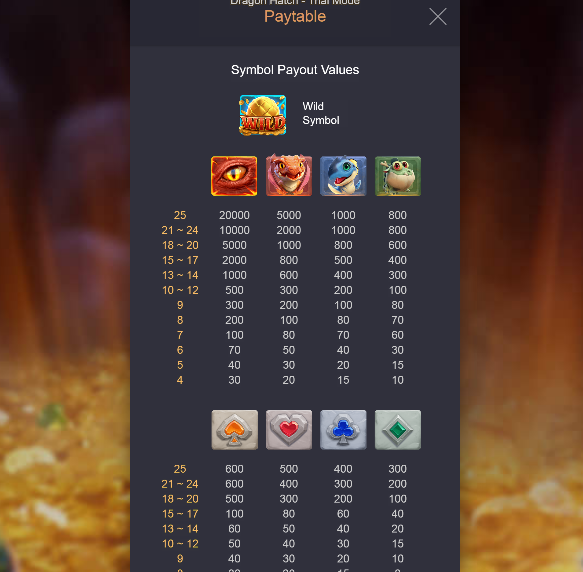The image size is (583, 572).
Task: Click the Paytable title heading
Action: [x=295, y=17]
